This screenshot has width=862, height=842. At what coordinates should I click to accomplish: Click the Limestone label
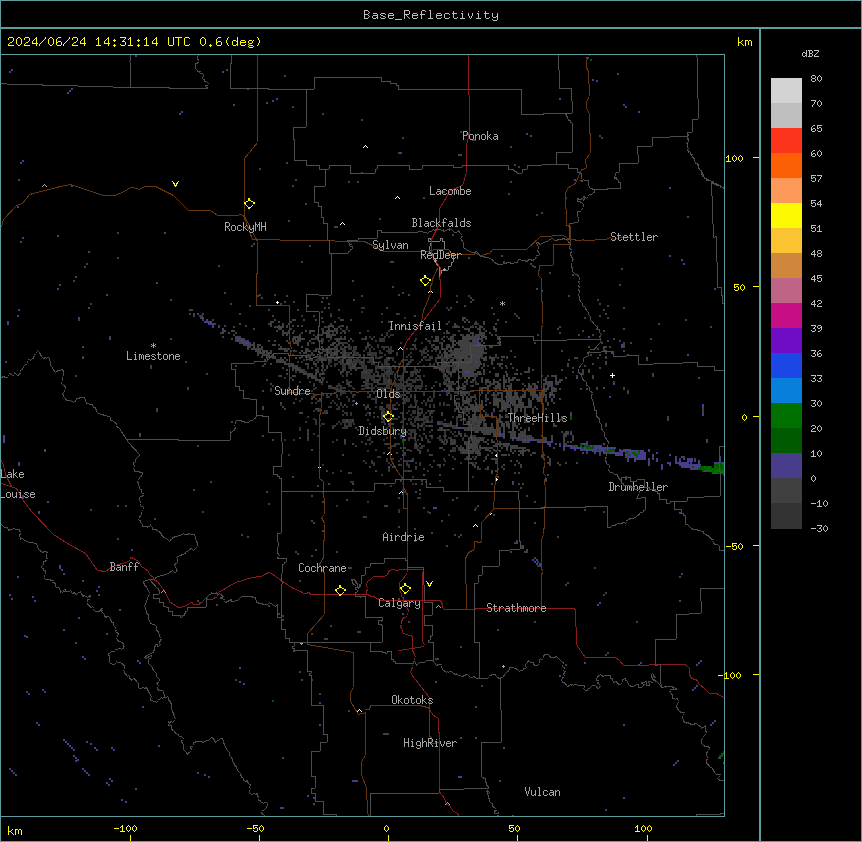[153, 356]
